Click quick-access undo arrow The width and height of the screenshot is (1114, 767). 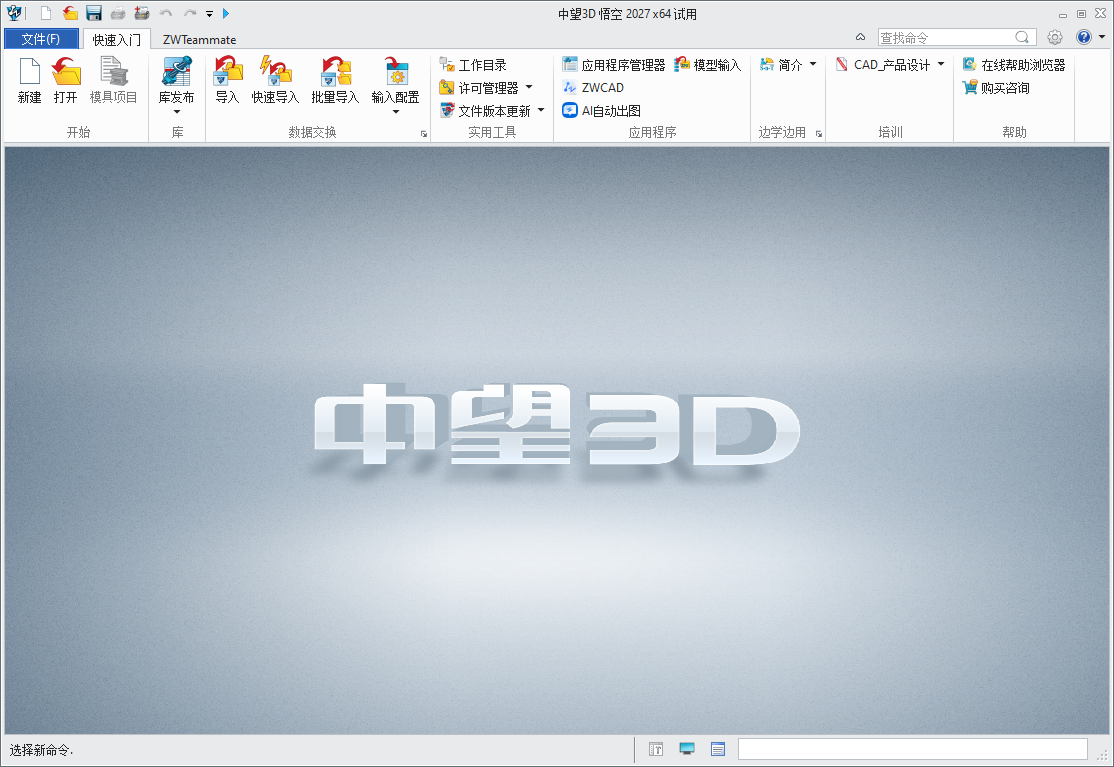click(x=166, y=13)
